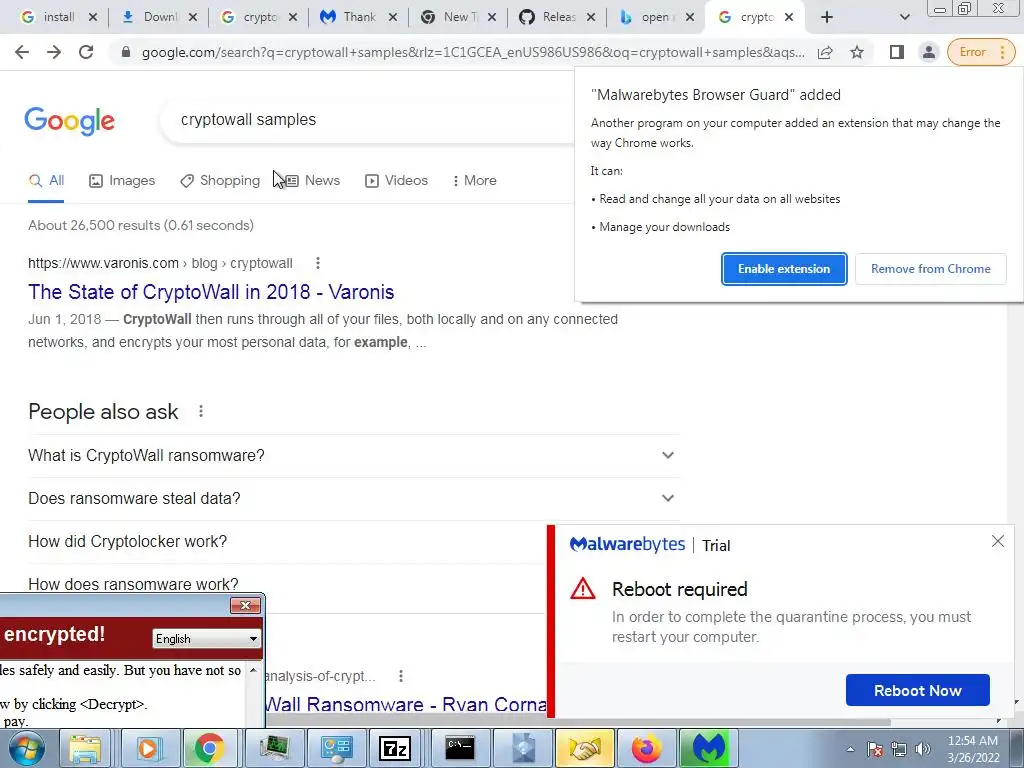The height and width of the screenshot is (768, 1024).
Task: Click the Google logo
Action: [x=69, y=121]
